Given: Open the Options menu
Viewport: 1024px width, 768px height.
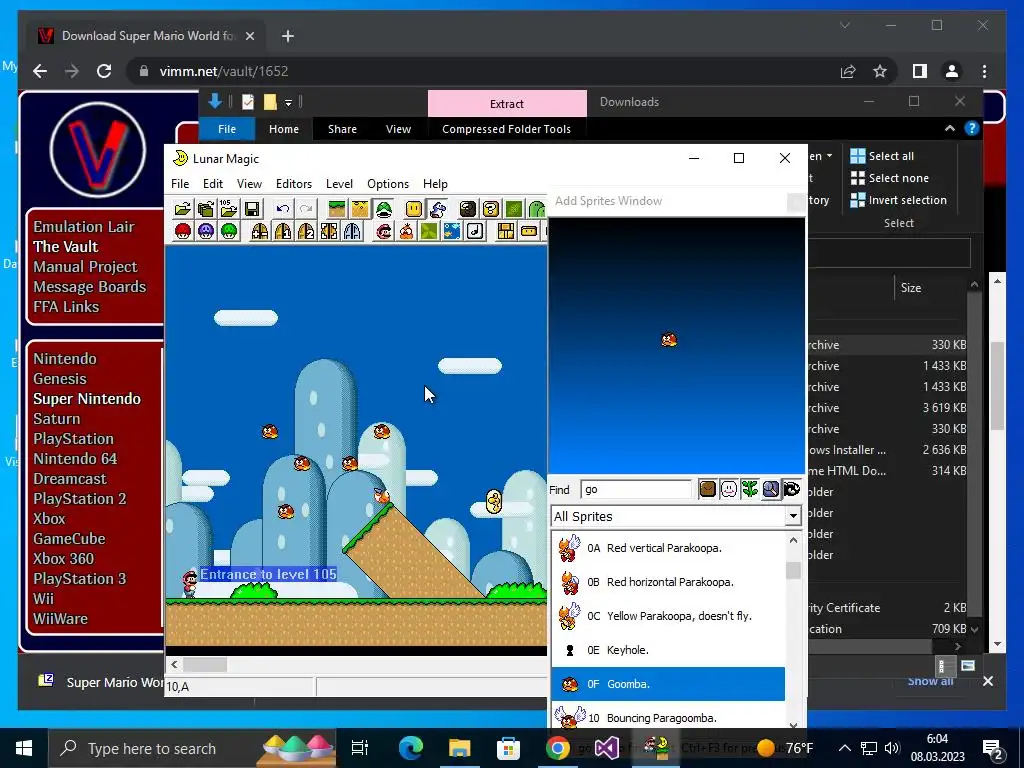Looking at the screenshot, I should point(388,184).
